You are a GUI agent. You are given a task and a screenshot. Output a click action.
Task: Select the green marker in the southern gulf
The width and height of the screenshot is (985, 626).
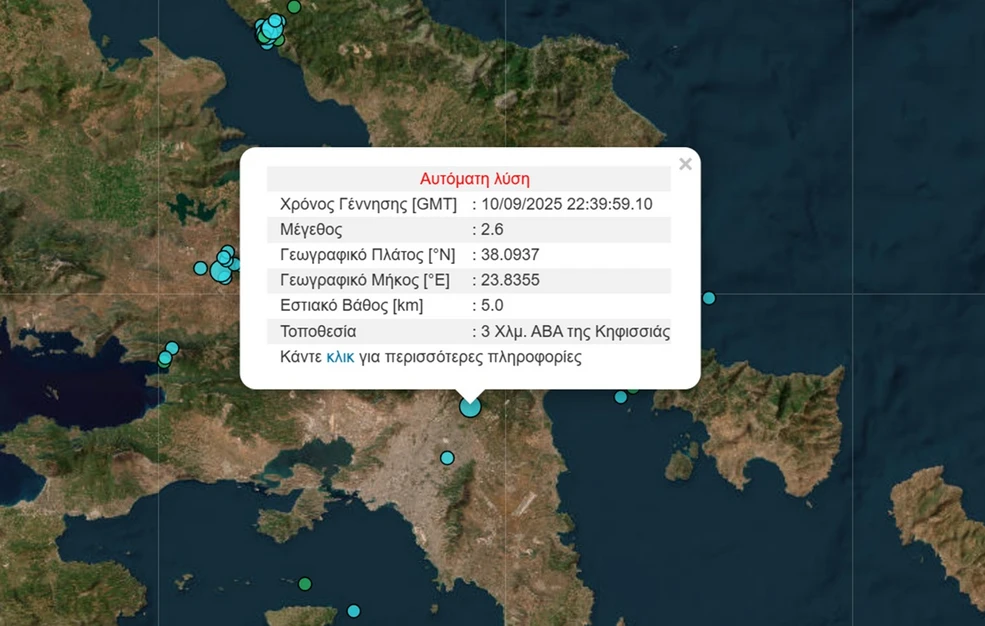pos(305,584)
